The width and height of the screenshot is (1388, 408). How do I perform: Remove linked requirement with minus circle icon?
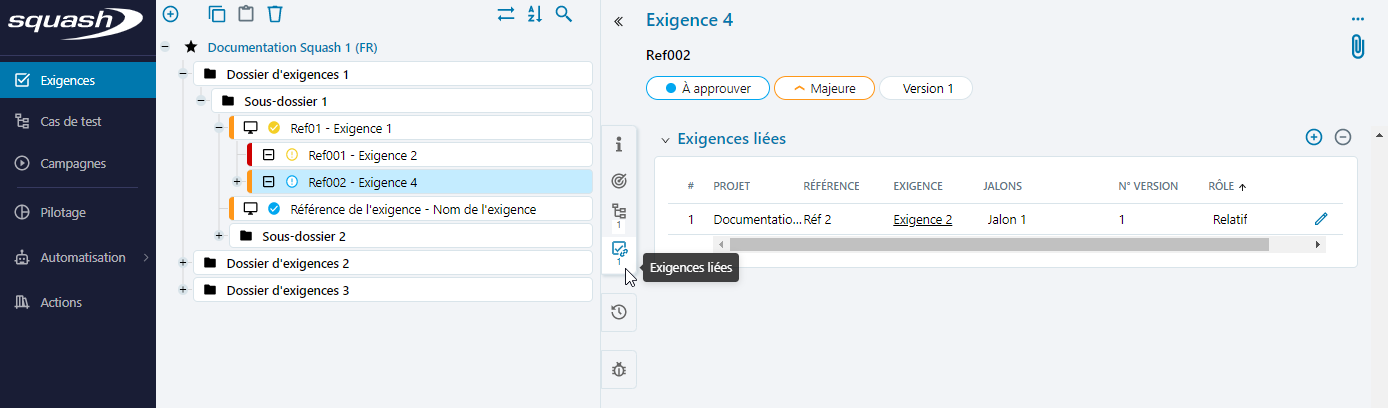pos(1343,137)
